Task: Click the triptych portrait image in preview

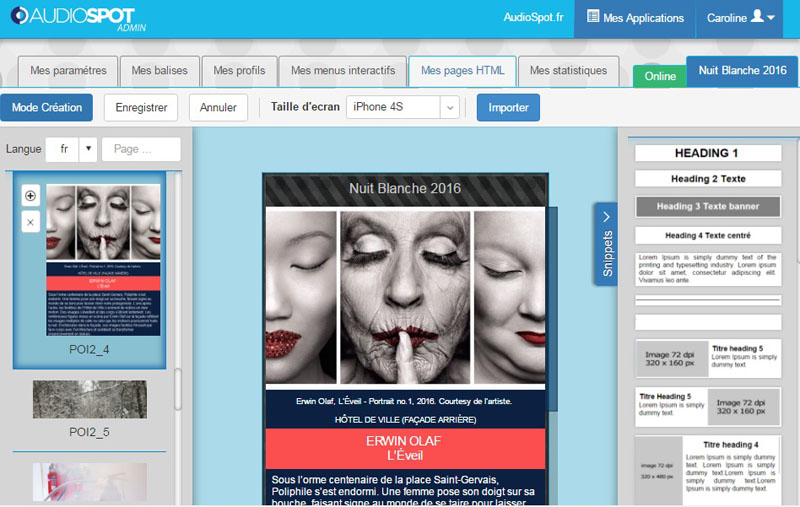Action: (x=405, y=297)
